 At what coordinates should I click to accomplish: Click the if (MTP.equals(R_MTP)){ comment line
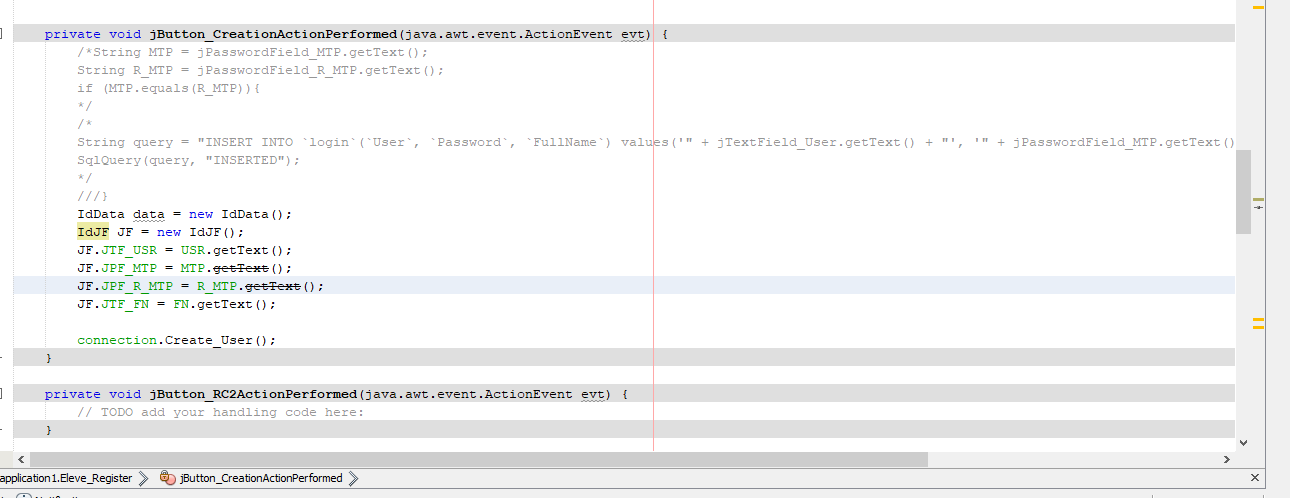[x=168, y=88]
